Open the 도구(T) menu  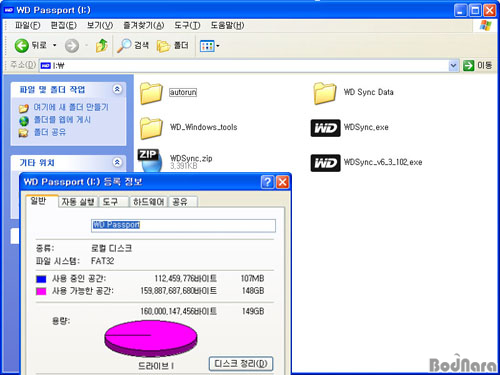pyautogui.click(x=187, y=25)
